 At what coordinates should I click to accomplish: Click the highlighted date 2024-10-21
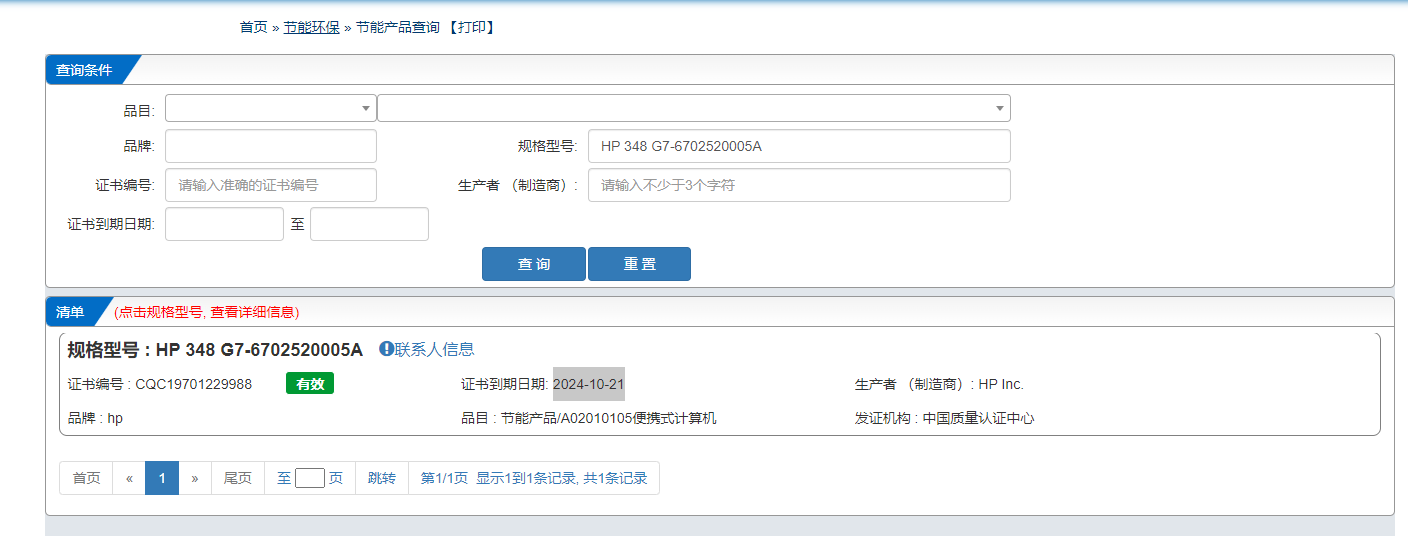(x=589, y=384)
